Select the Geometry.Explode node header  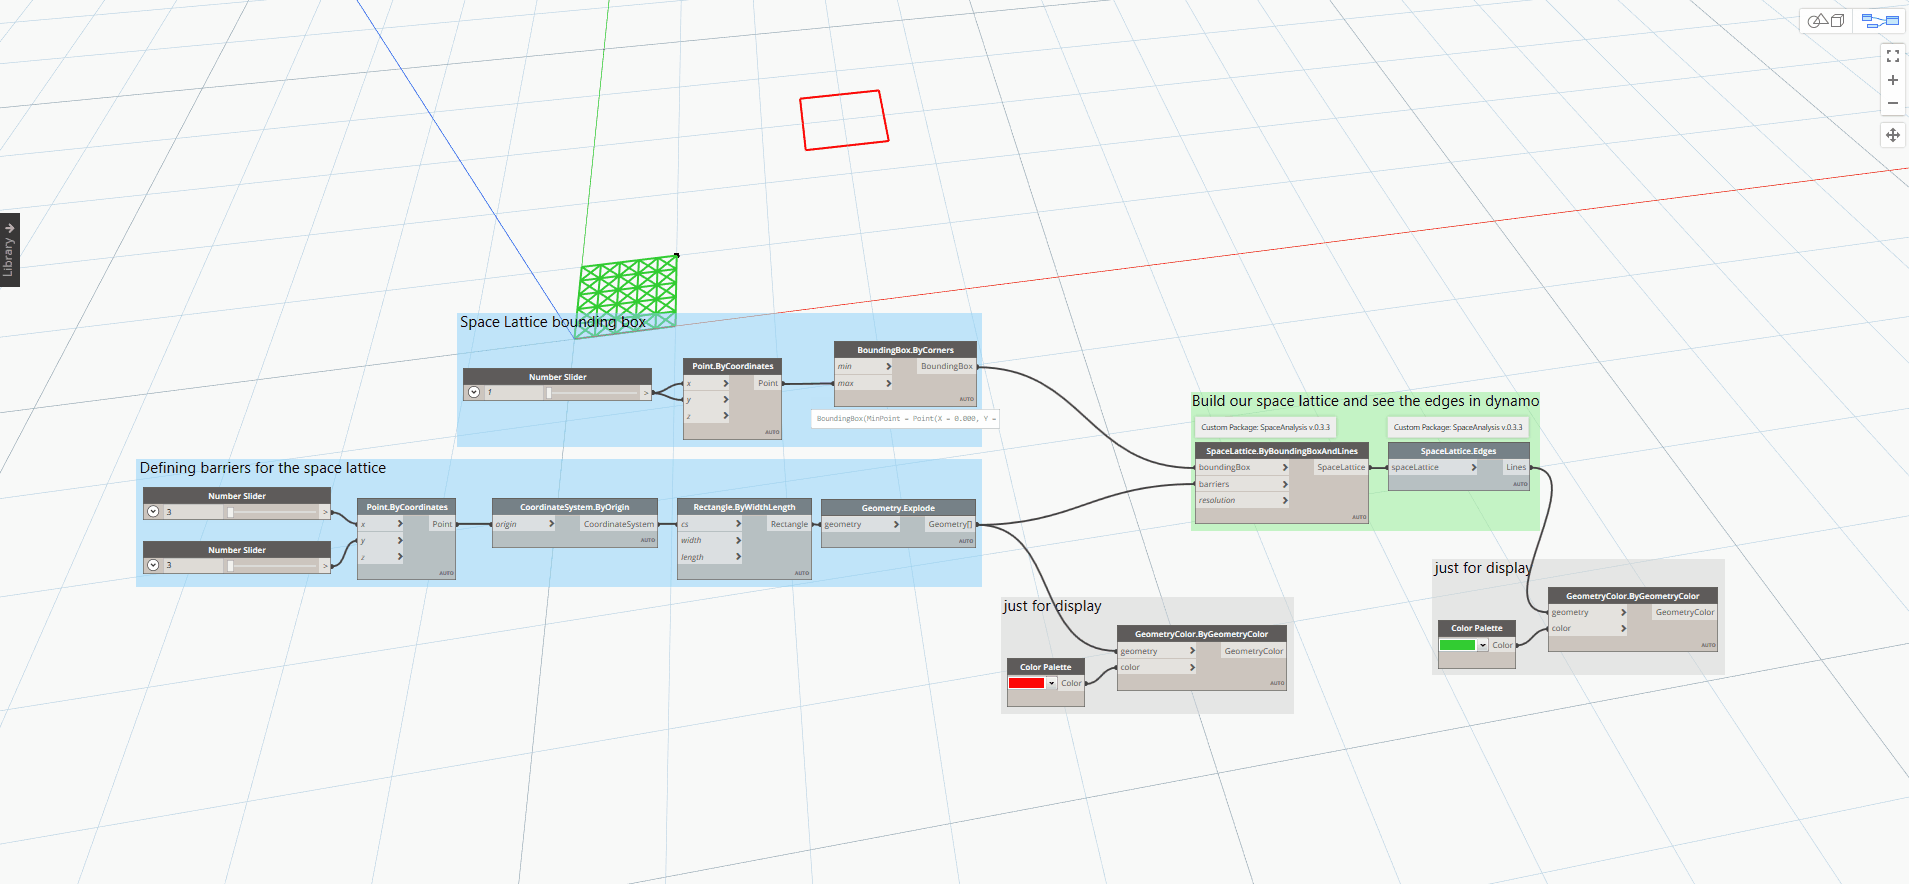click(x=898, y=508)
